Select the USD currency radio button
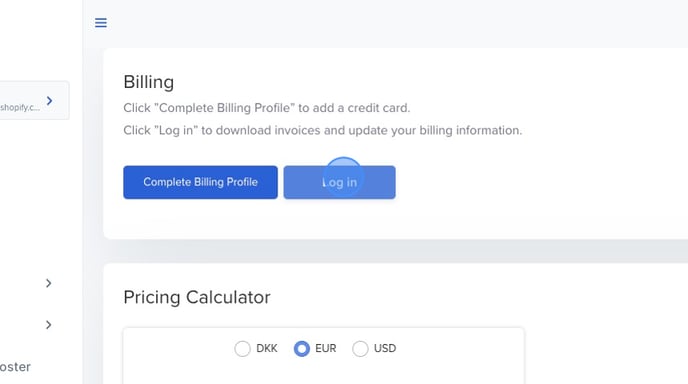 coord(360,349)
